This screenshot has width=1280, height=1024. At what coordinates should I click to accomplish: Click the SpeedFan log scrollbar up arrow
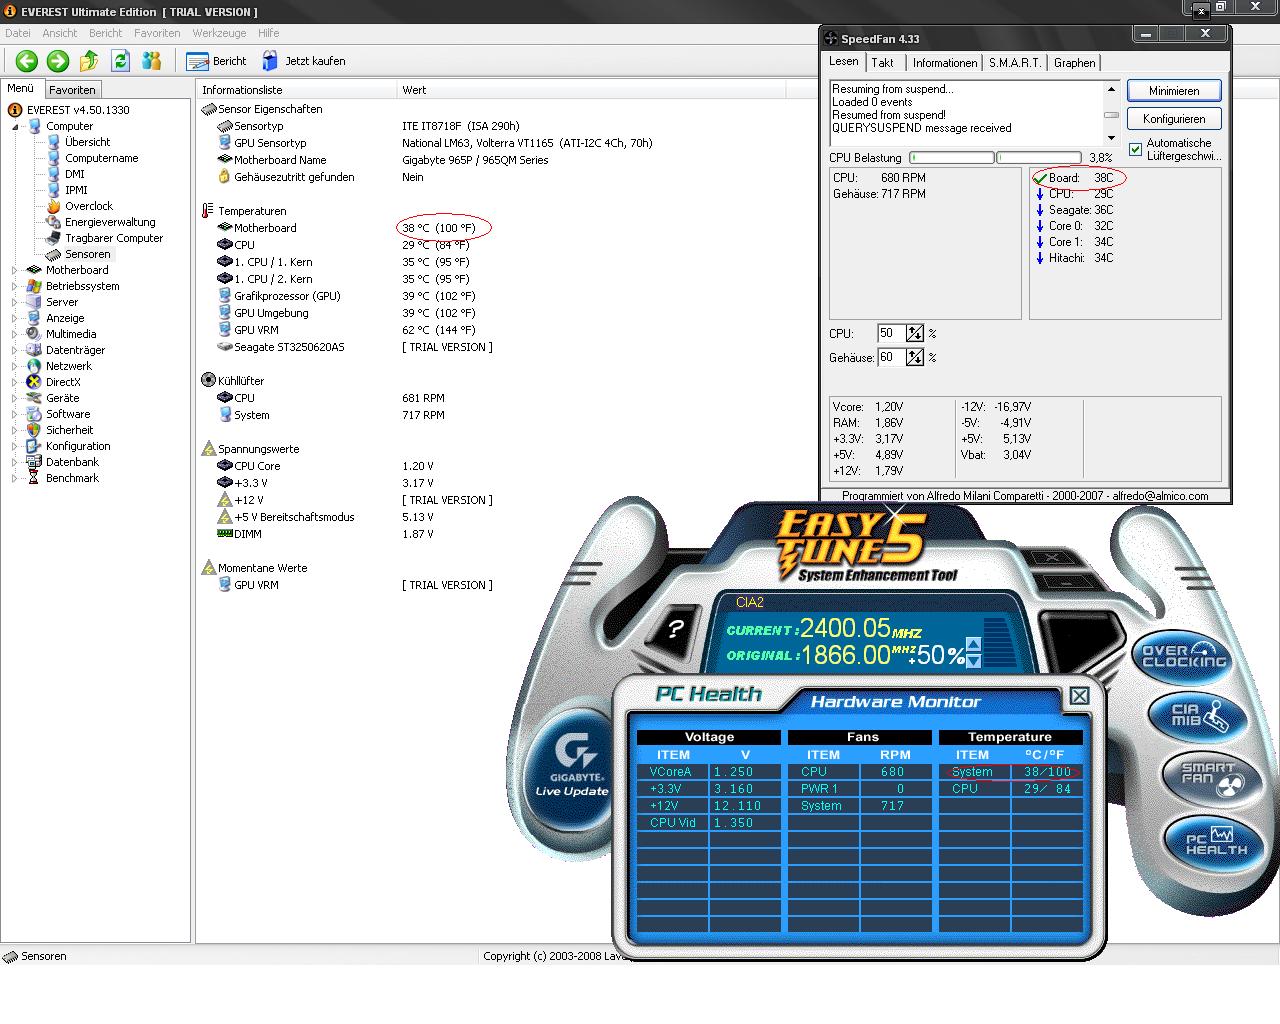1111,89
